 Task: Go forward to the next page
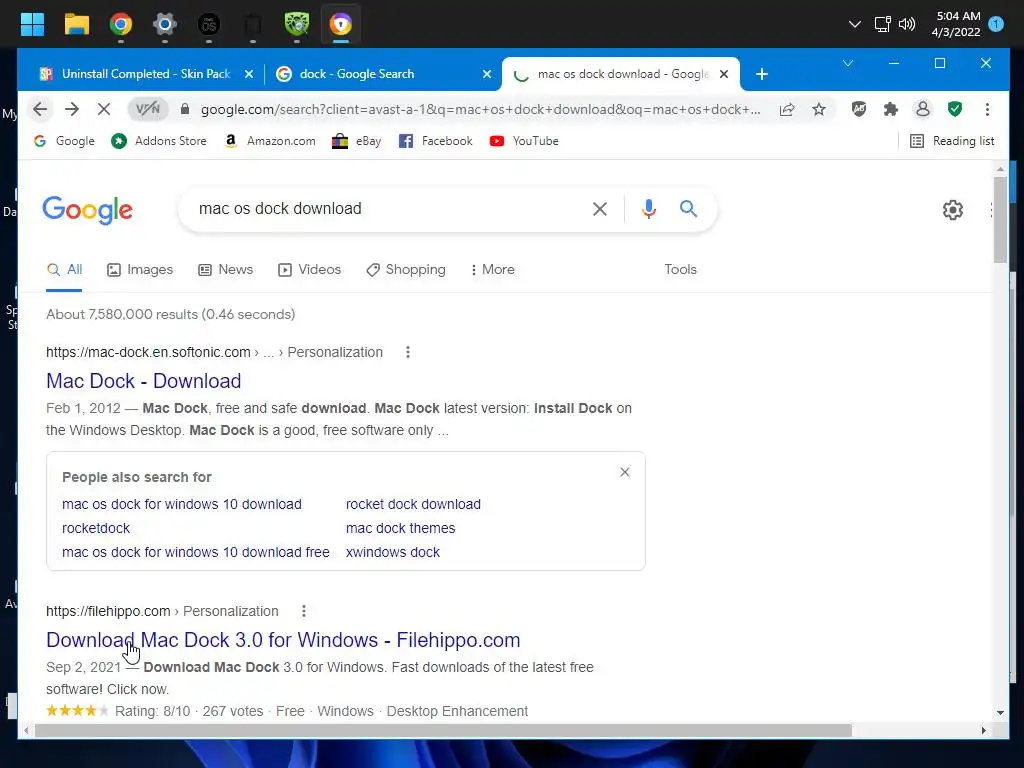(x=72, y=109)
